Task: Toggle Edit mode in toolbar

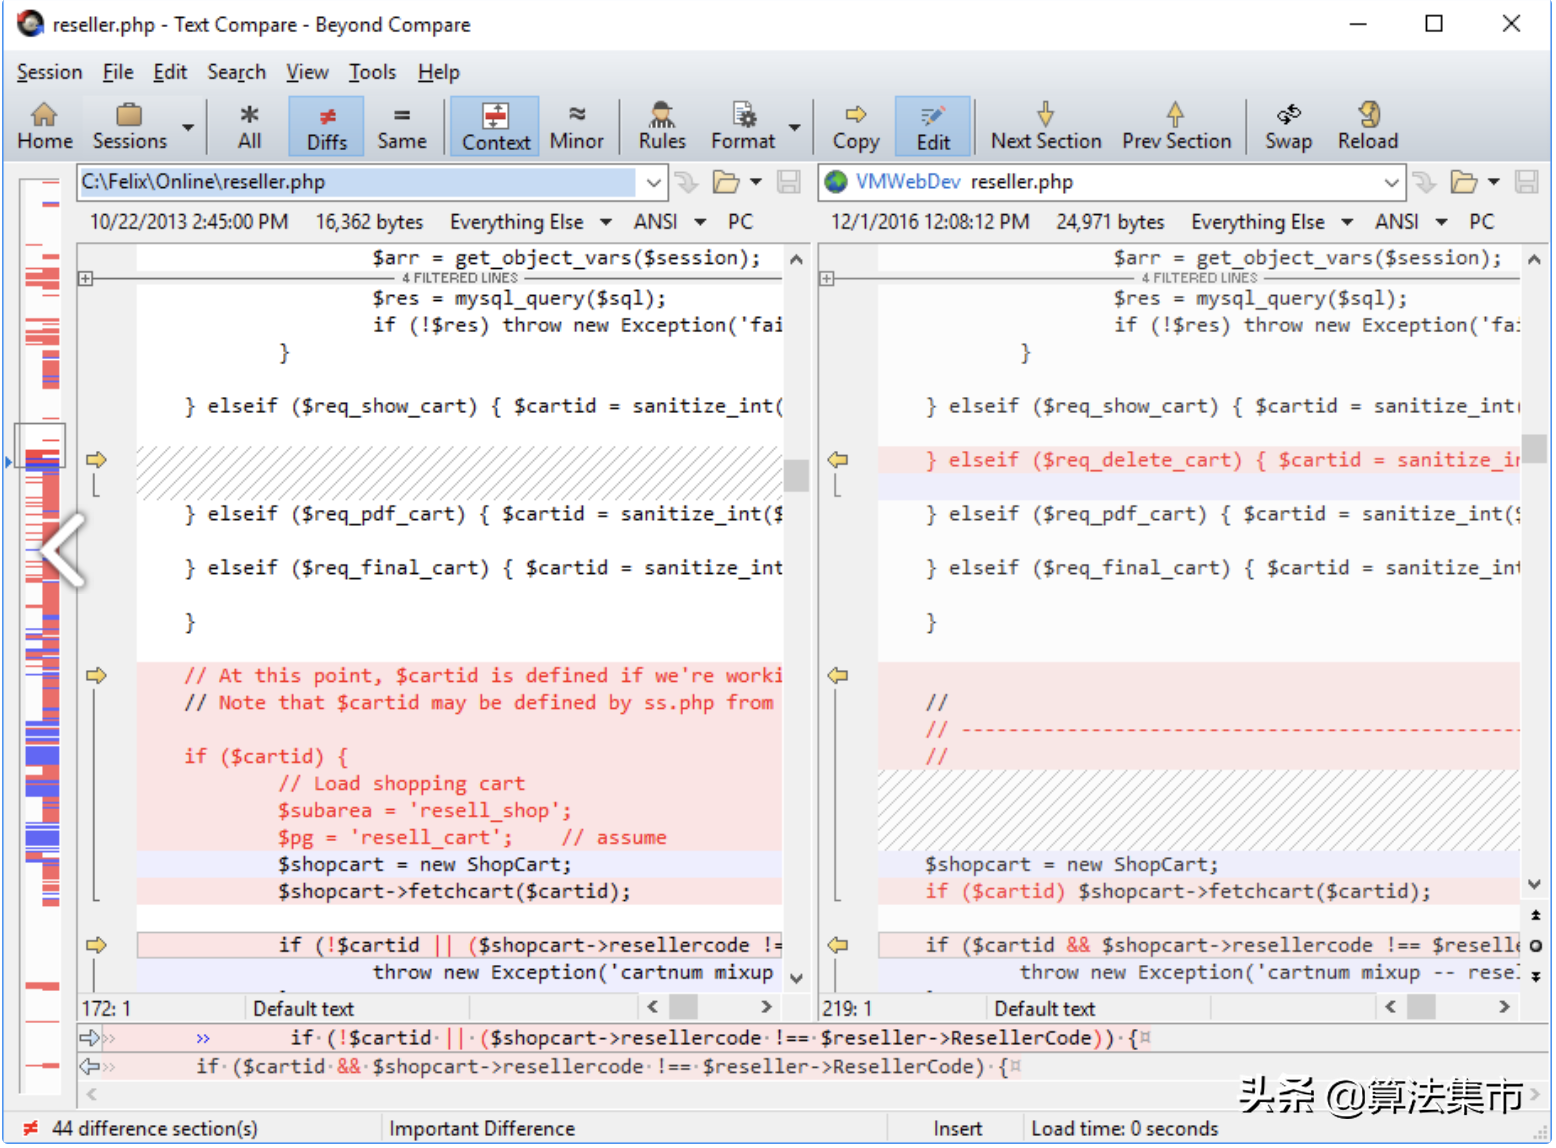Action: pos(932,126)
